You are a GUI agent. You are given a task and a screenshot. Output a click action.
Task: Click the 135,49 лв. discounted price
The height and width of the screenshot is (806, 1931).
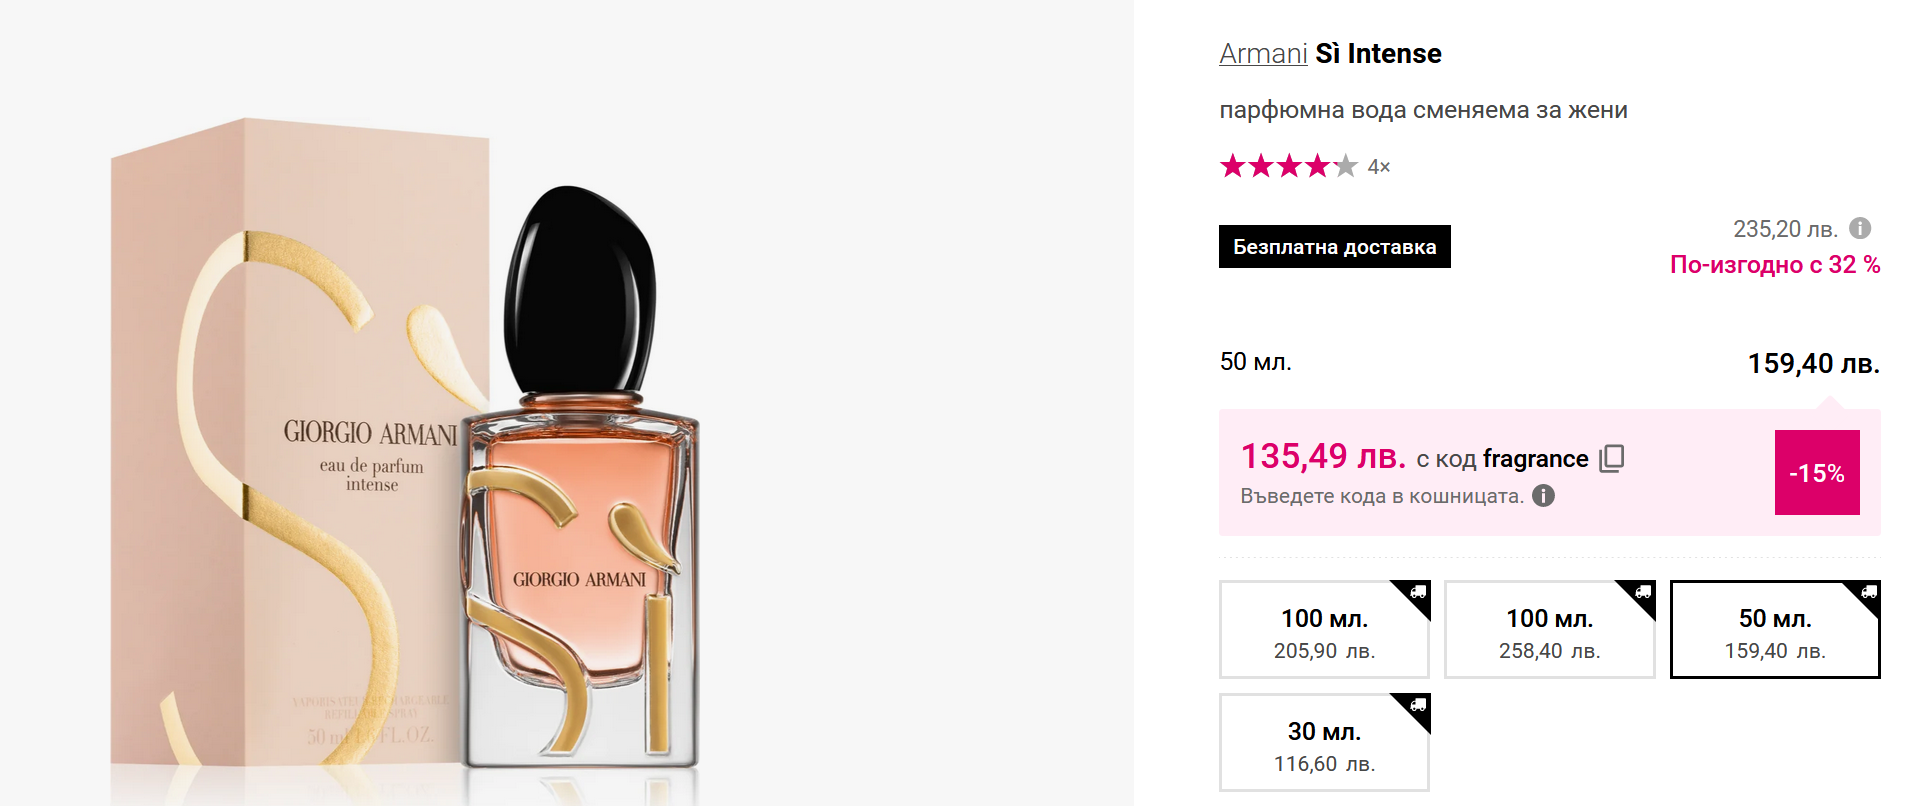(x=1323, y=456)
